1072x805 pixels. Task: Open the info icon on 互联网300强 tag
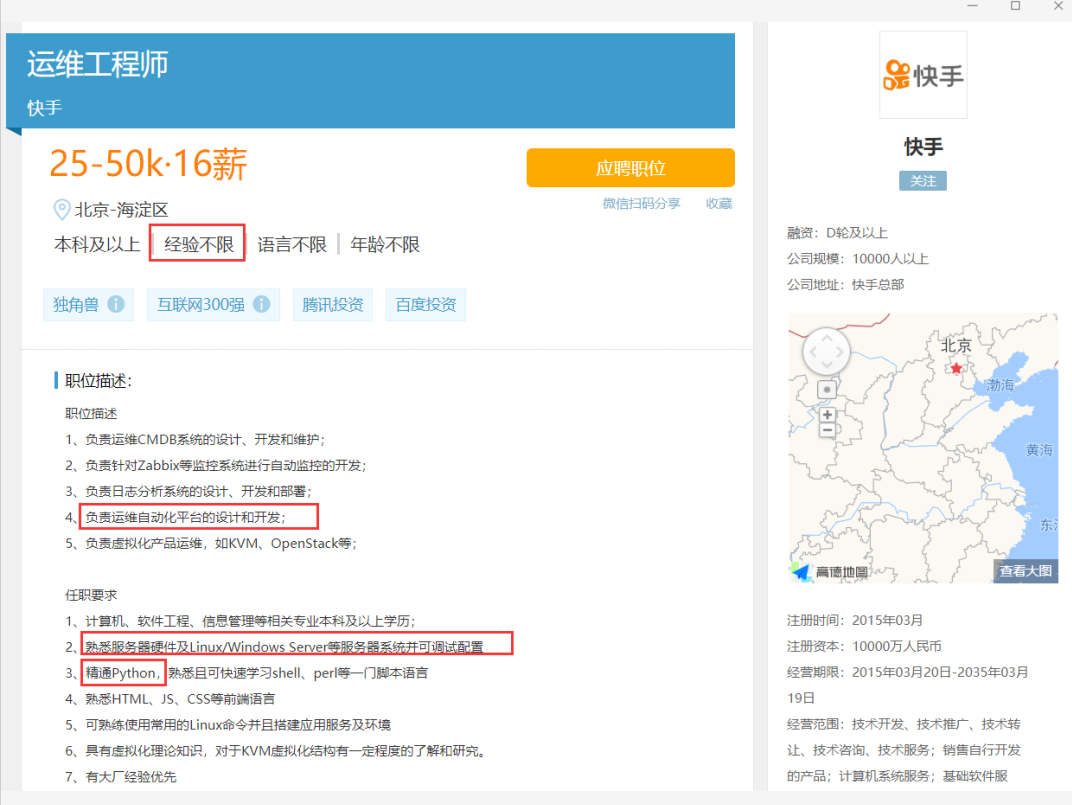click(x=262, y=304)
